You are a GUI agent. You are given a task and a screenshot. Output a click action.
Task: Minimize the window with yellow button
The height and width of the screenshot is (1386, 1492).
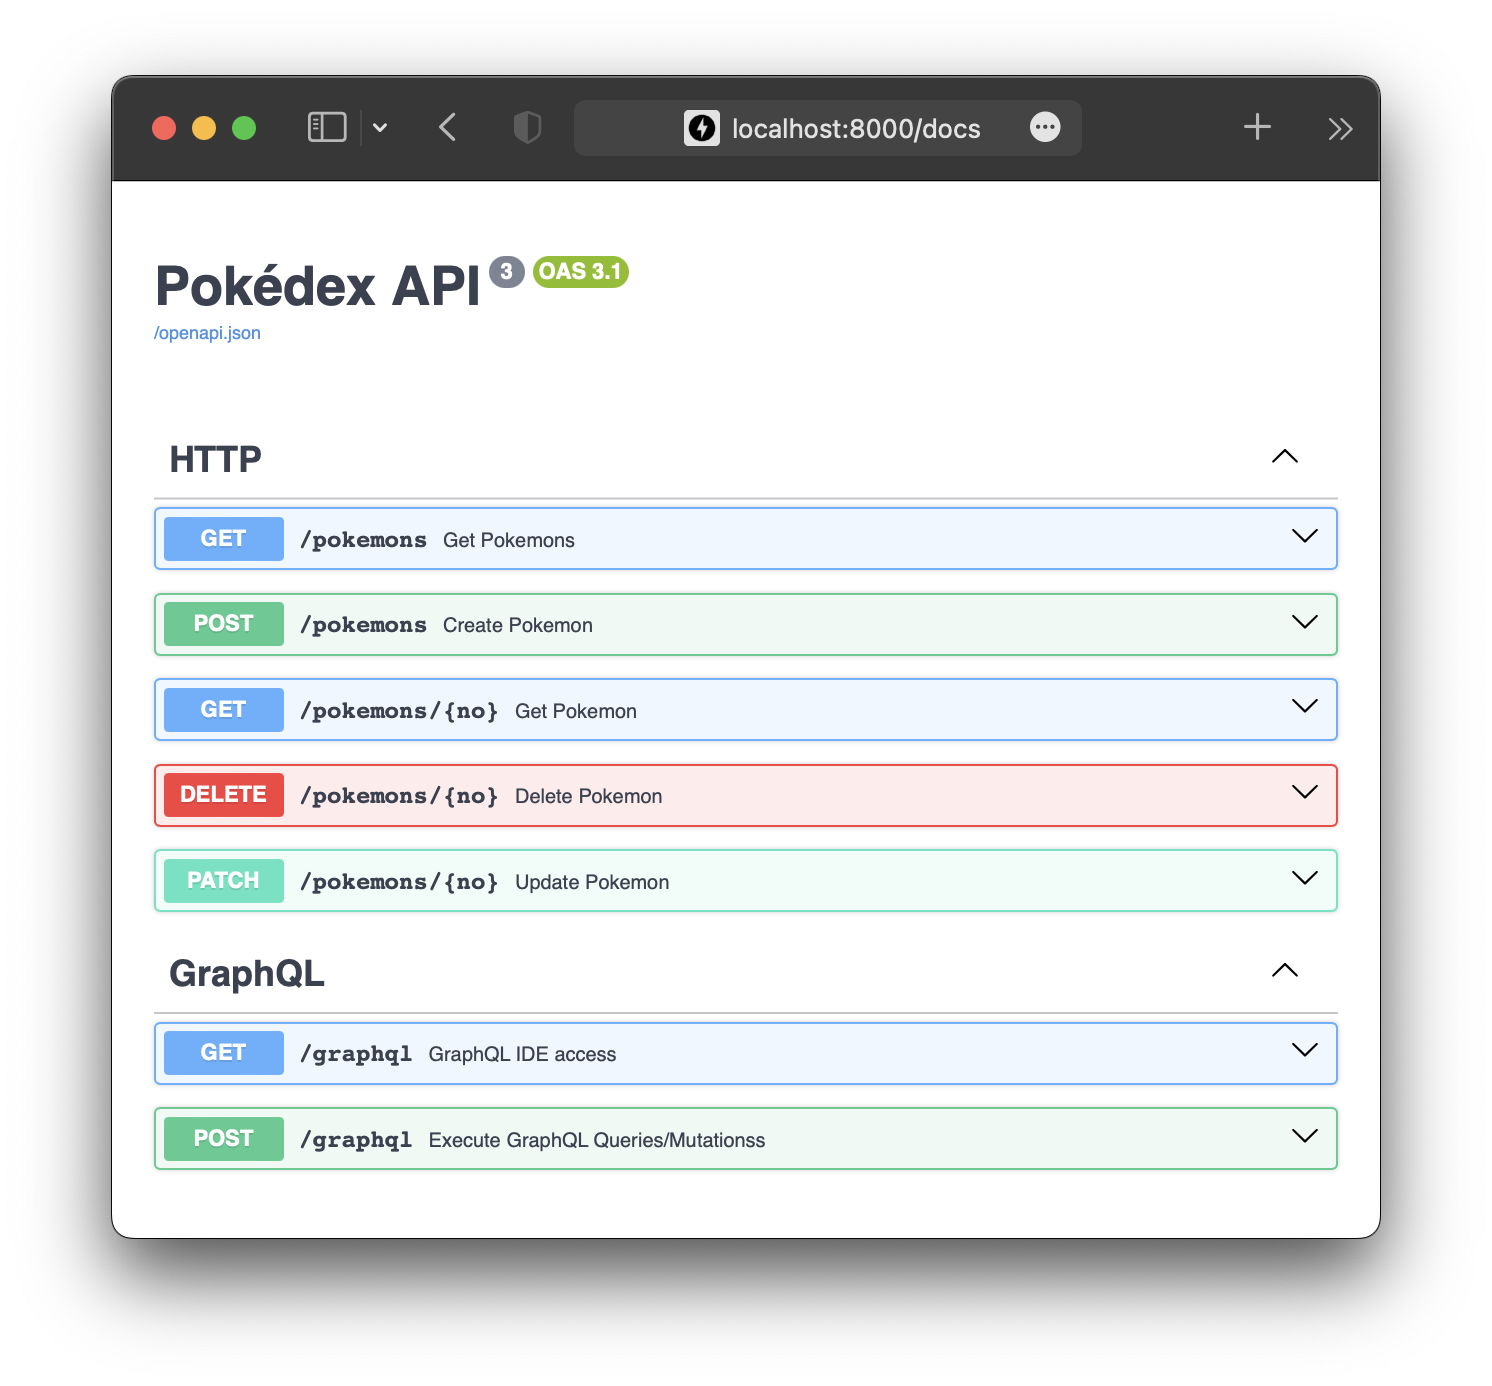[204, 128]
